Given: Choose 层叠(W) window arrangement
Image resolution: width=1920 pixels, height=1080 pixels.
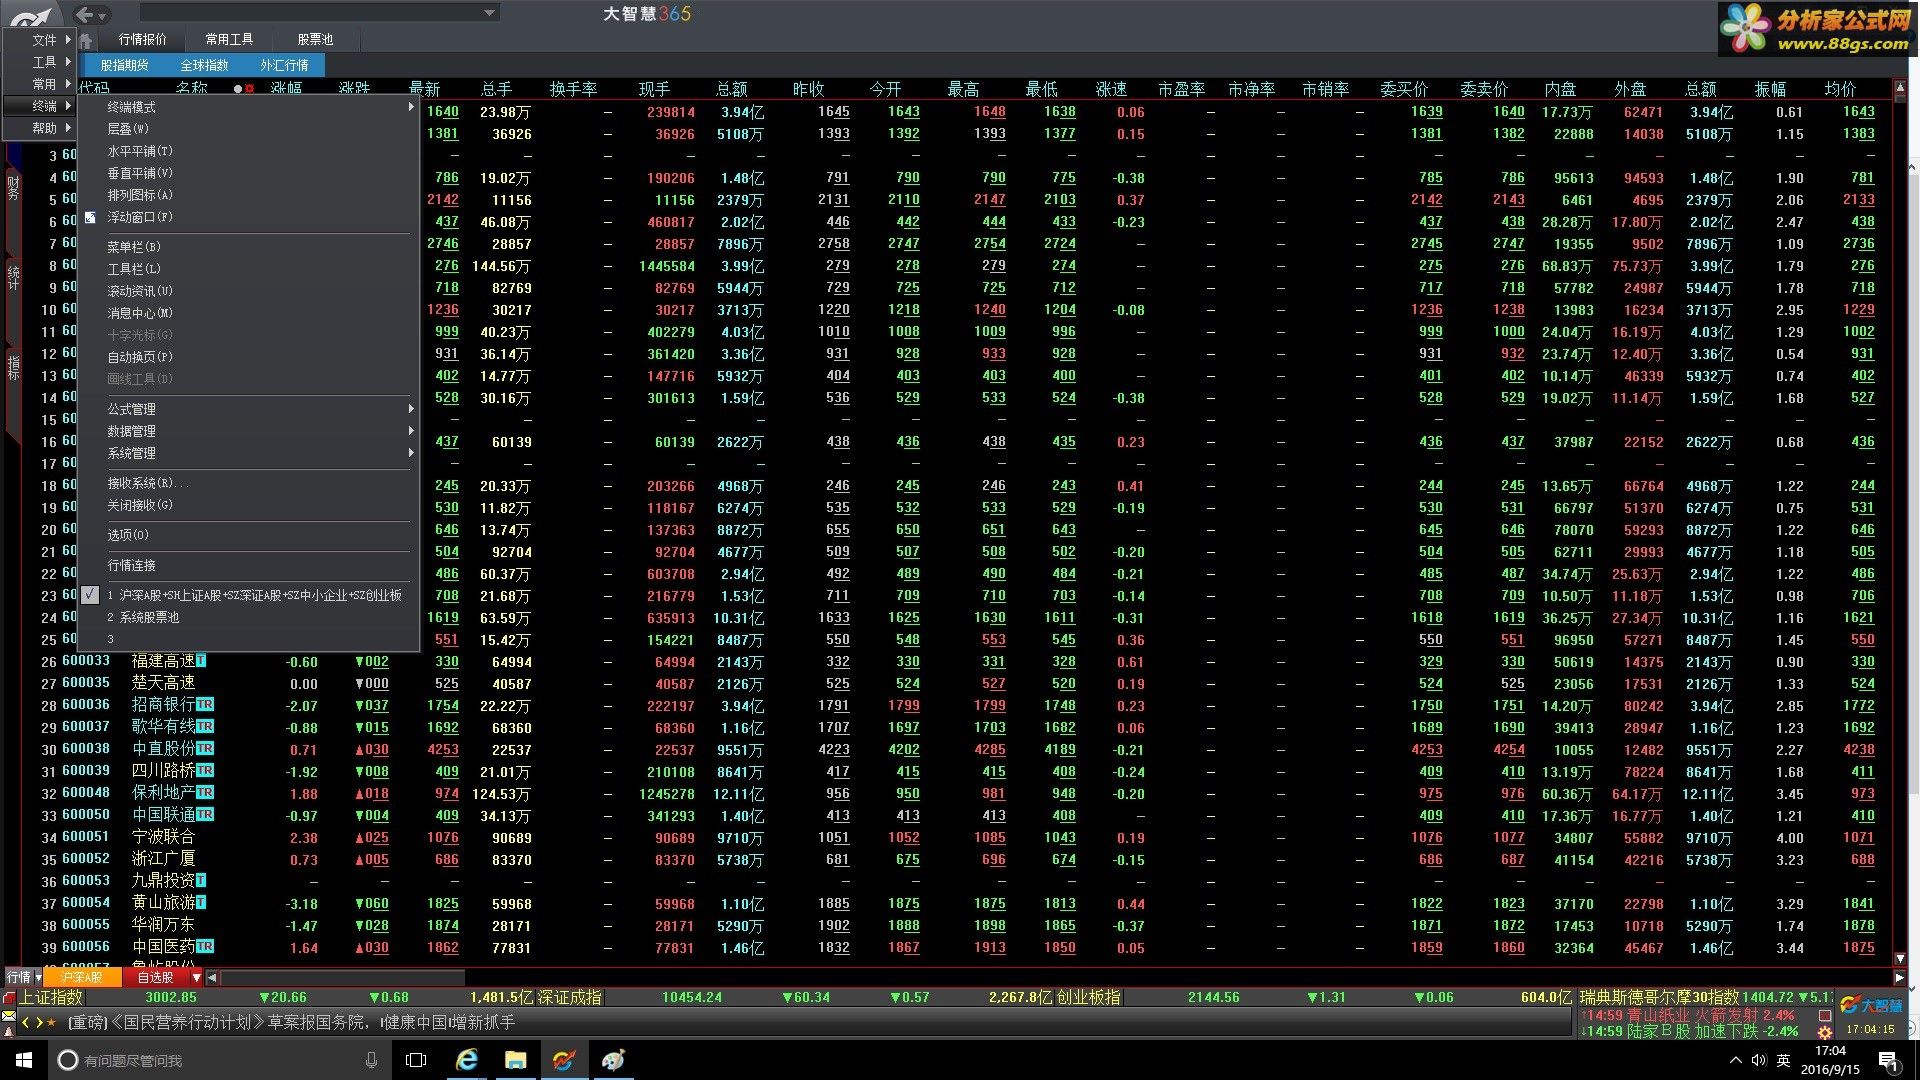Looking at the screenshot, I should point(248,129).
